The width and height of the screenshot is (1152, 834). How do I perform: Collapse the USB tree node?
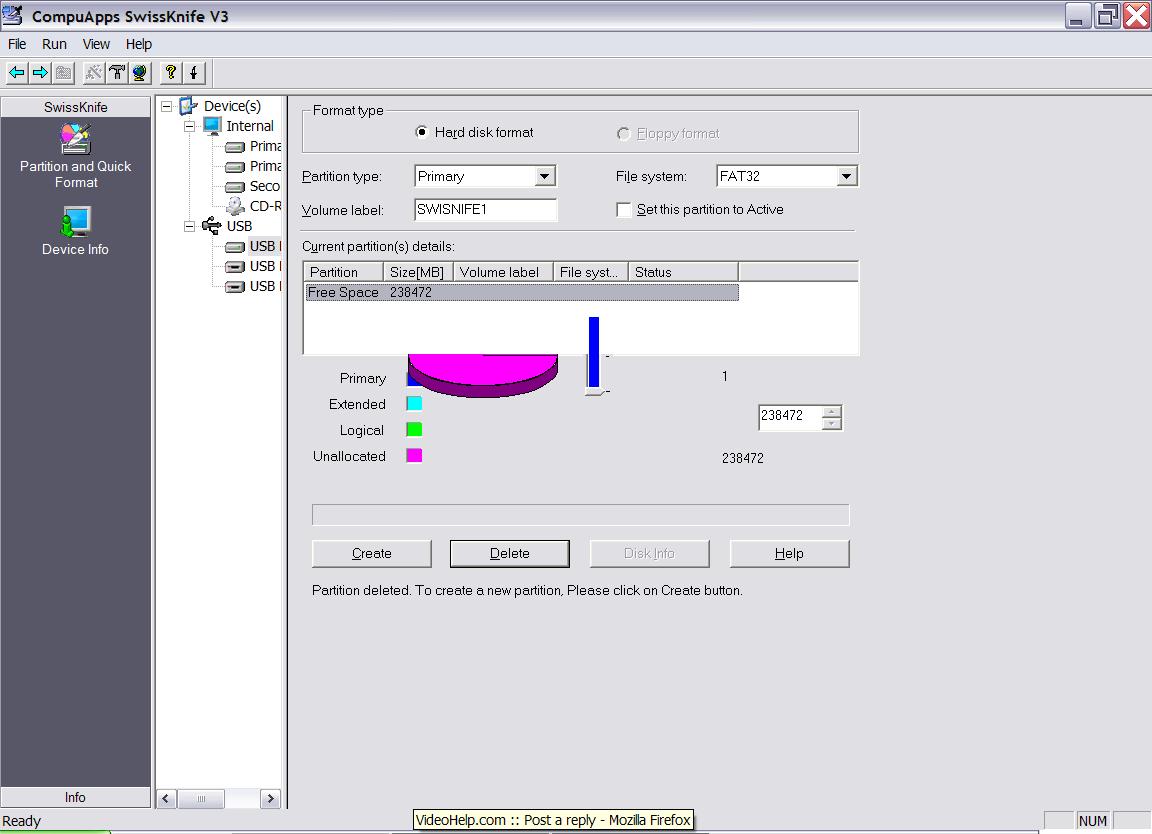tap(190, 226)
